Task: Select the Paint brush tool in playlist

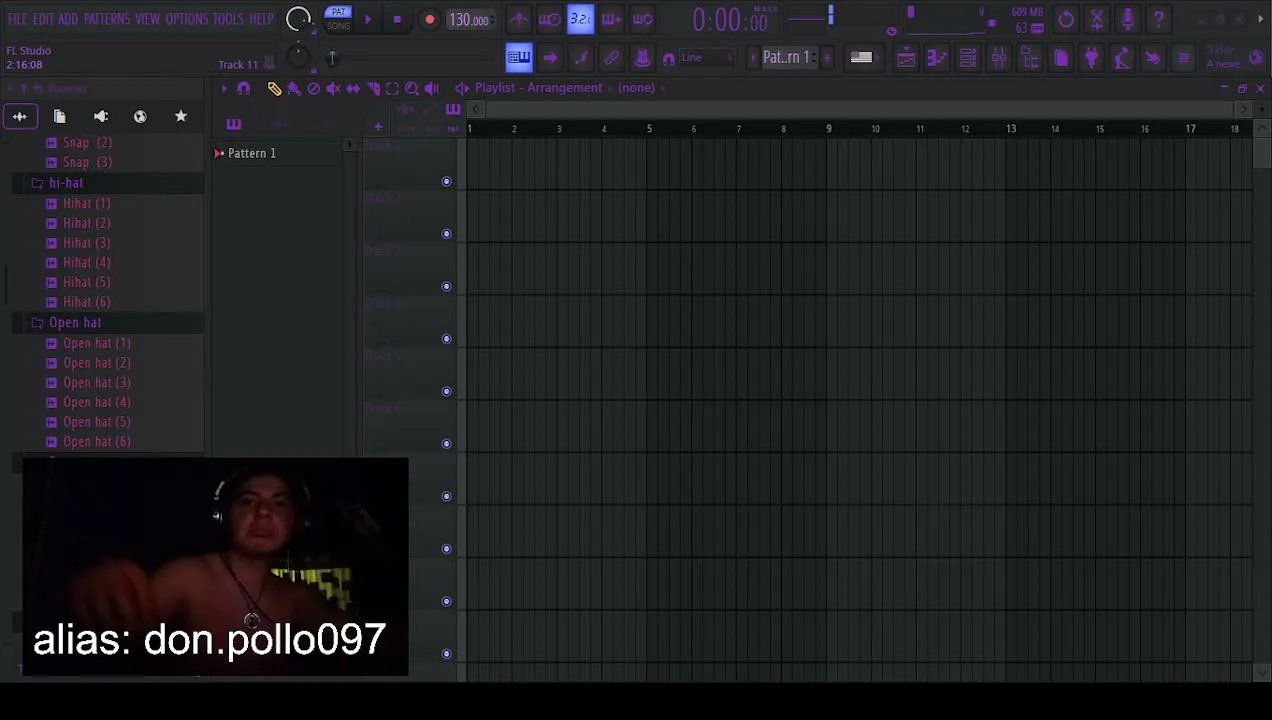Action: 294,88
